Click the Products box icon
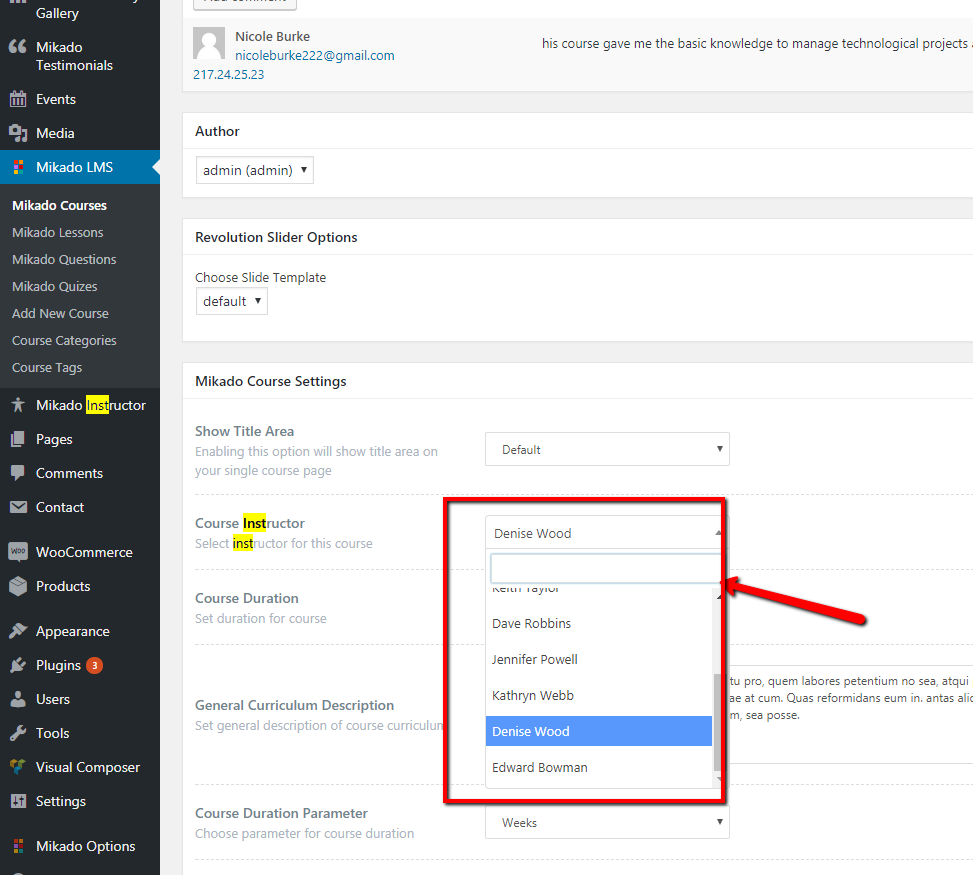 [x=18, y=586]
